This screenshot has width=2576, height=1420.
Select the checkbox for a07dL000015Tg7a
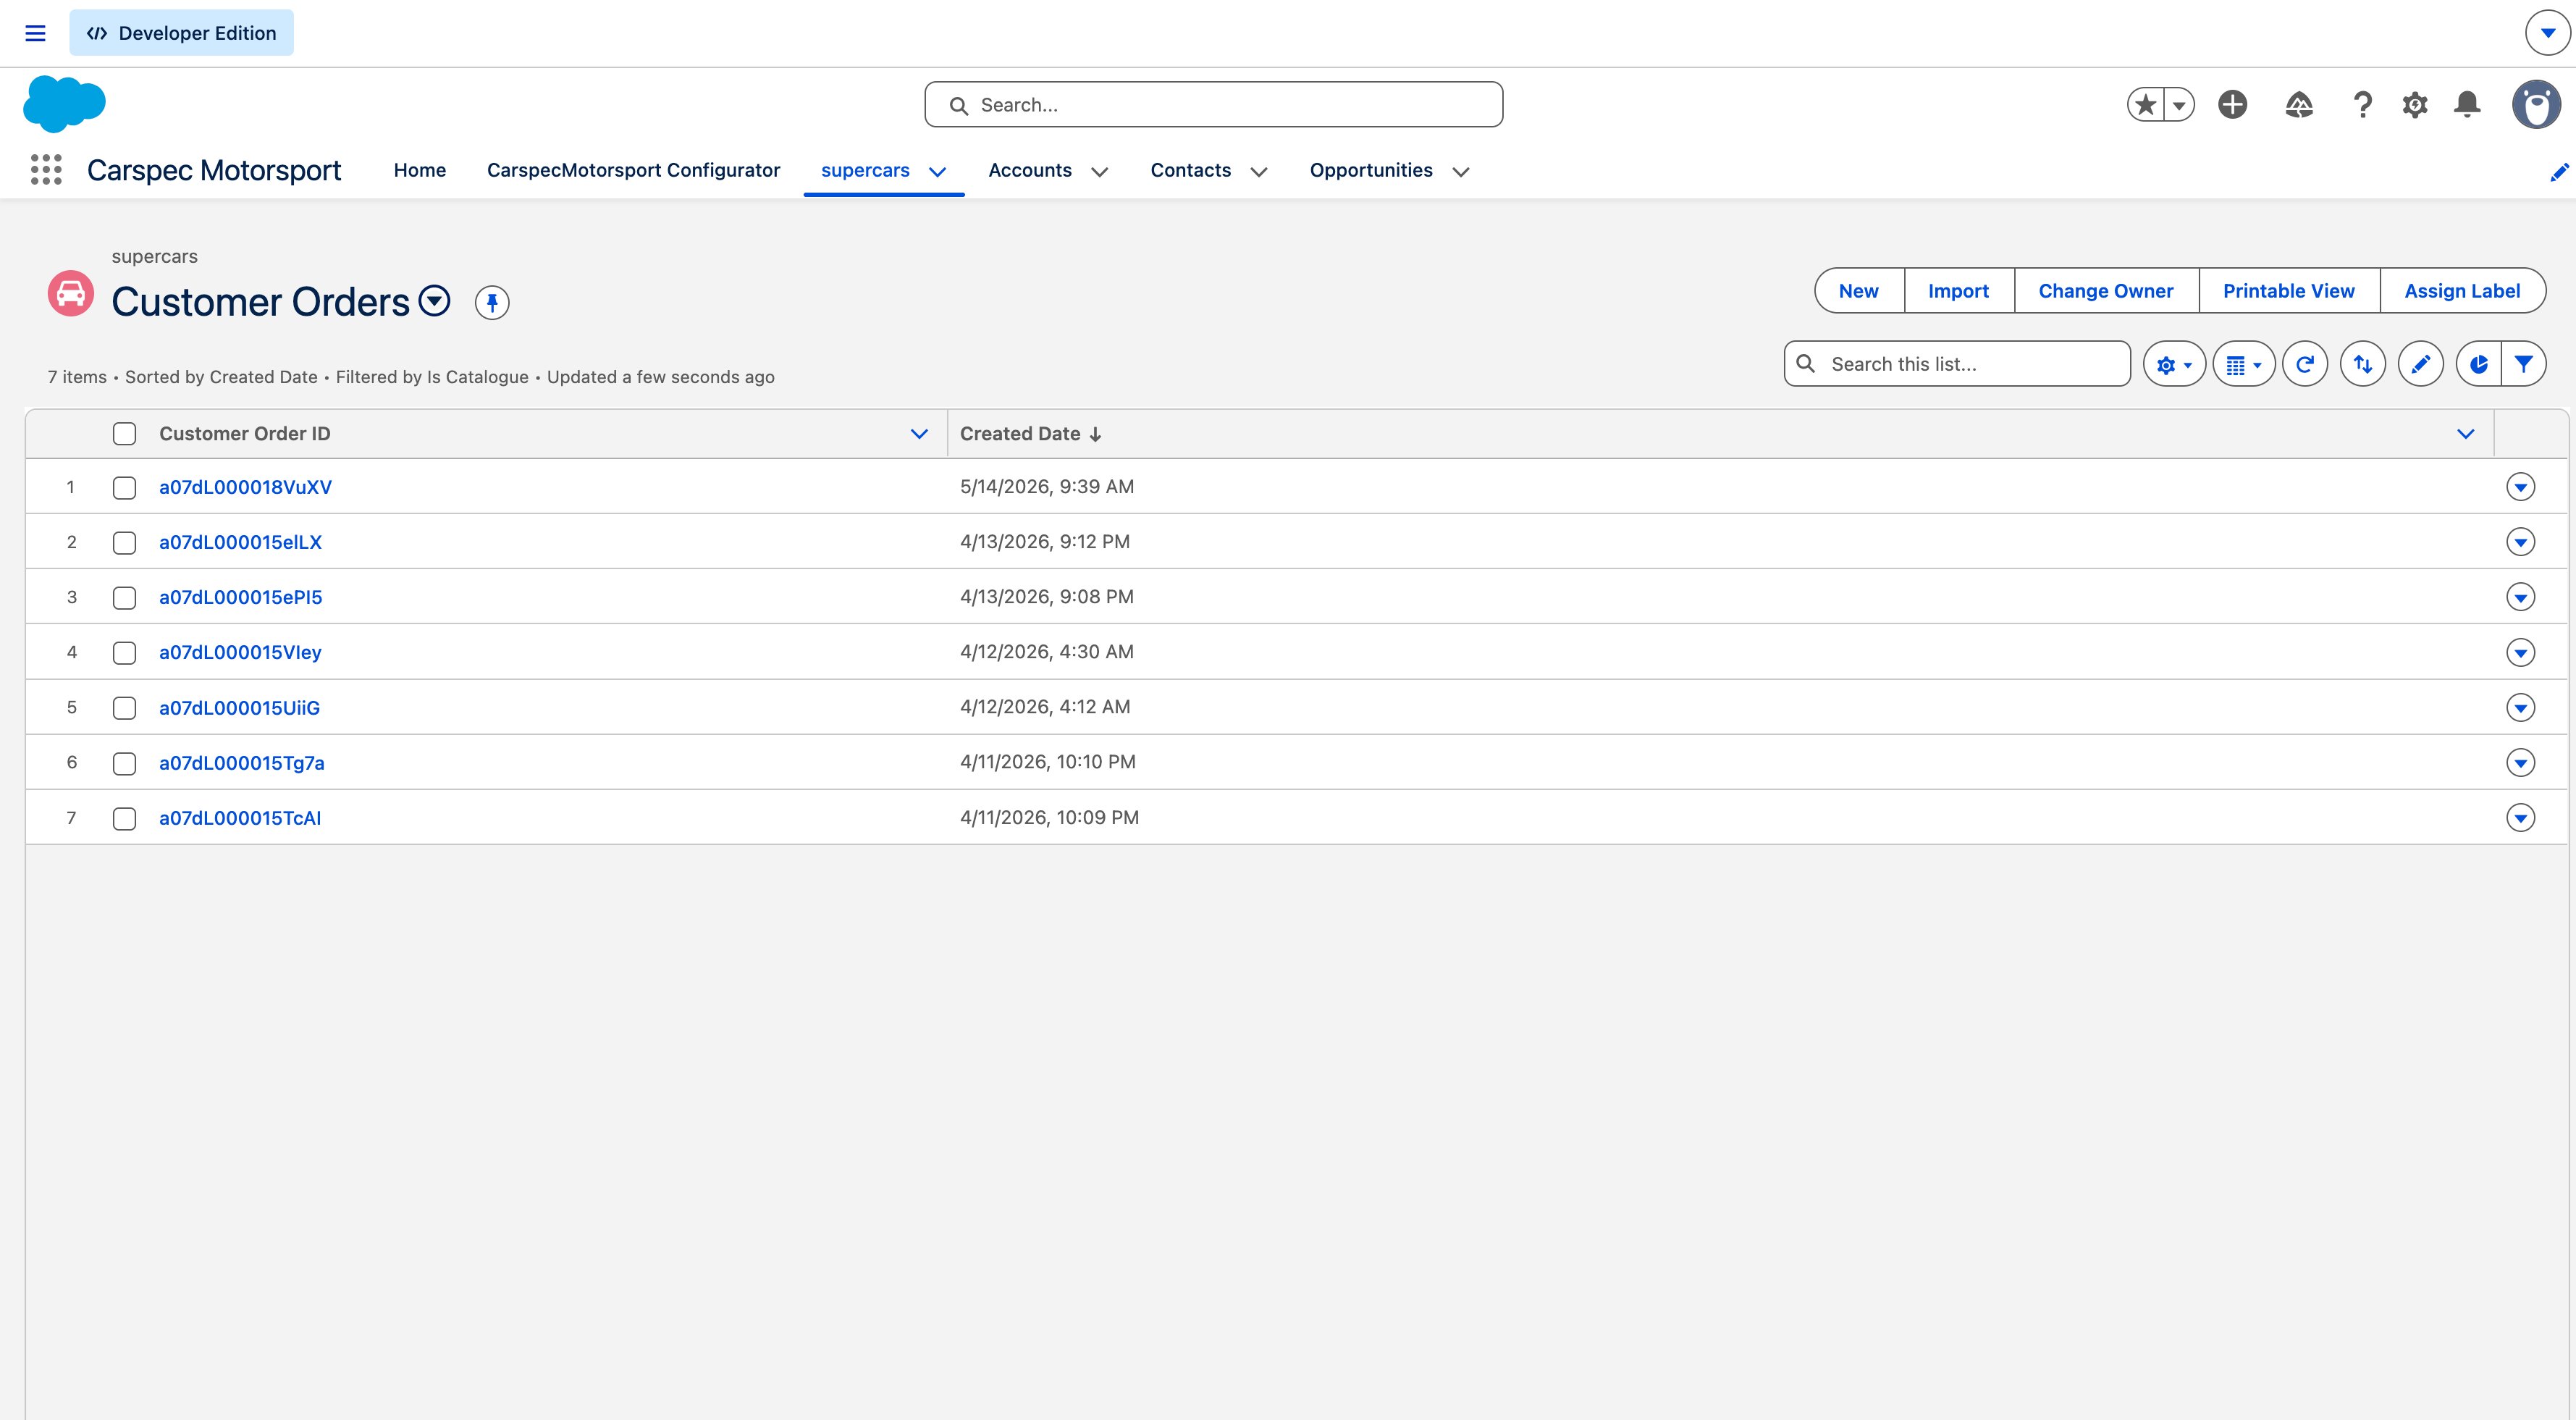[x=124, y=764]
